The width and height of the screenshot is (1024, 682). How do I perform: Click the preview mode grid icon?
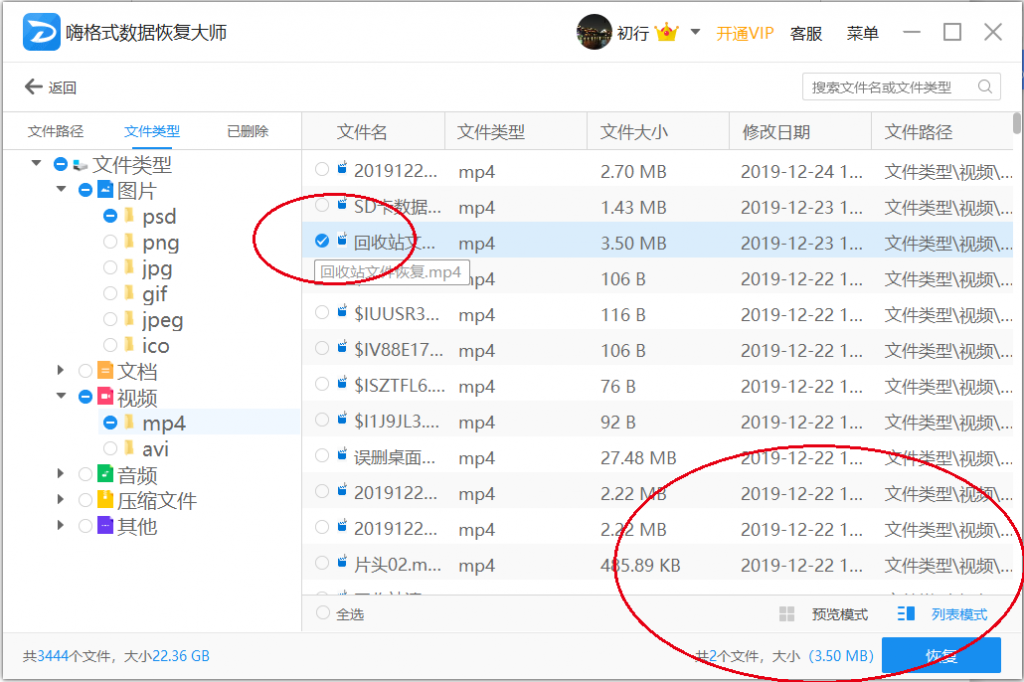click(x=787, y=614)
